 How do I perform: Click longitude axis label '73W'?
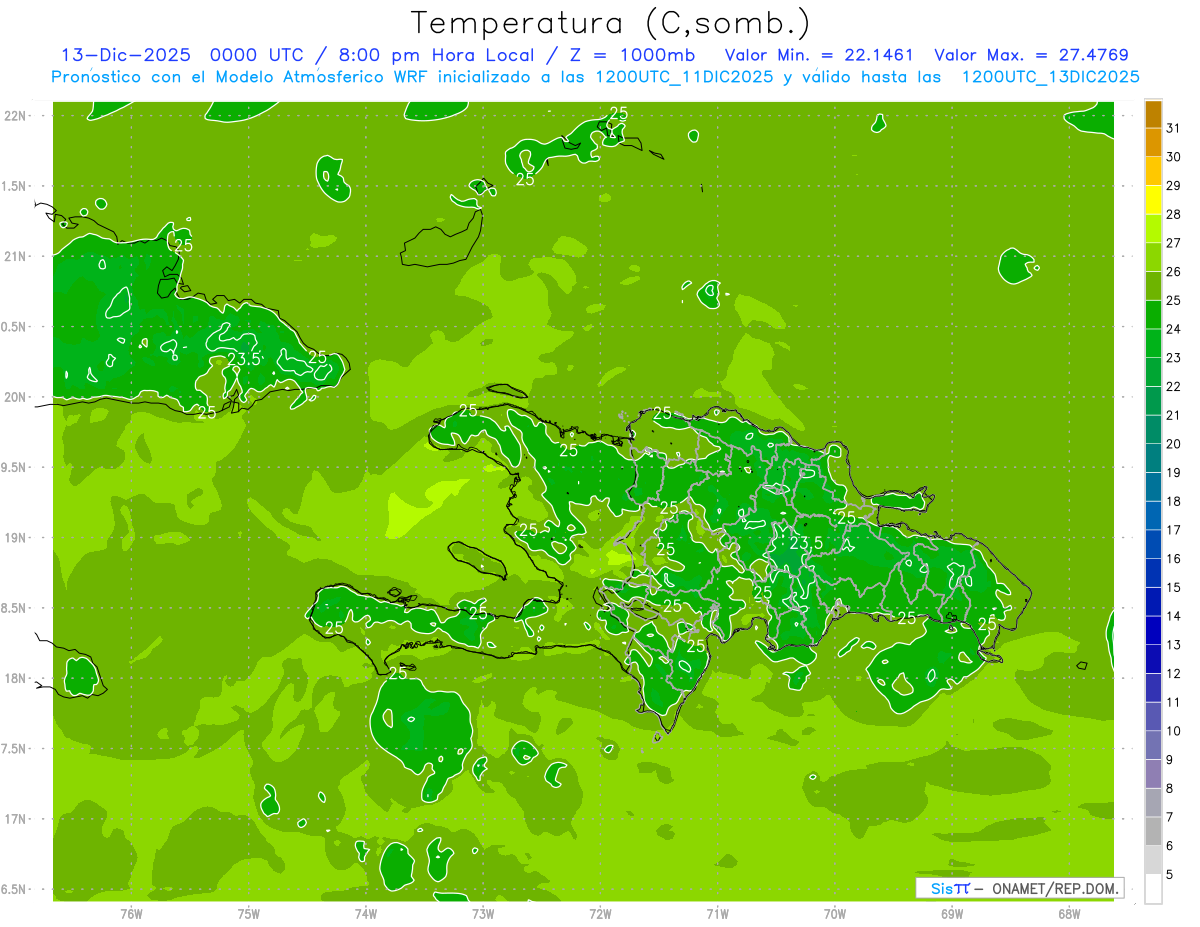(x=483, y=913)
